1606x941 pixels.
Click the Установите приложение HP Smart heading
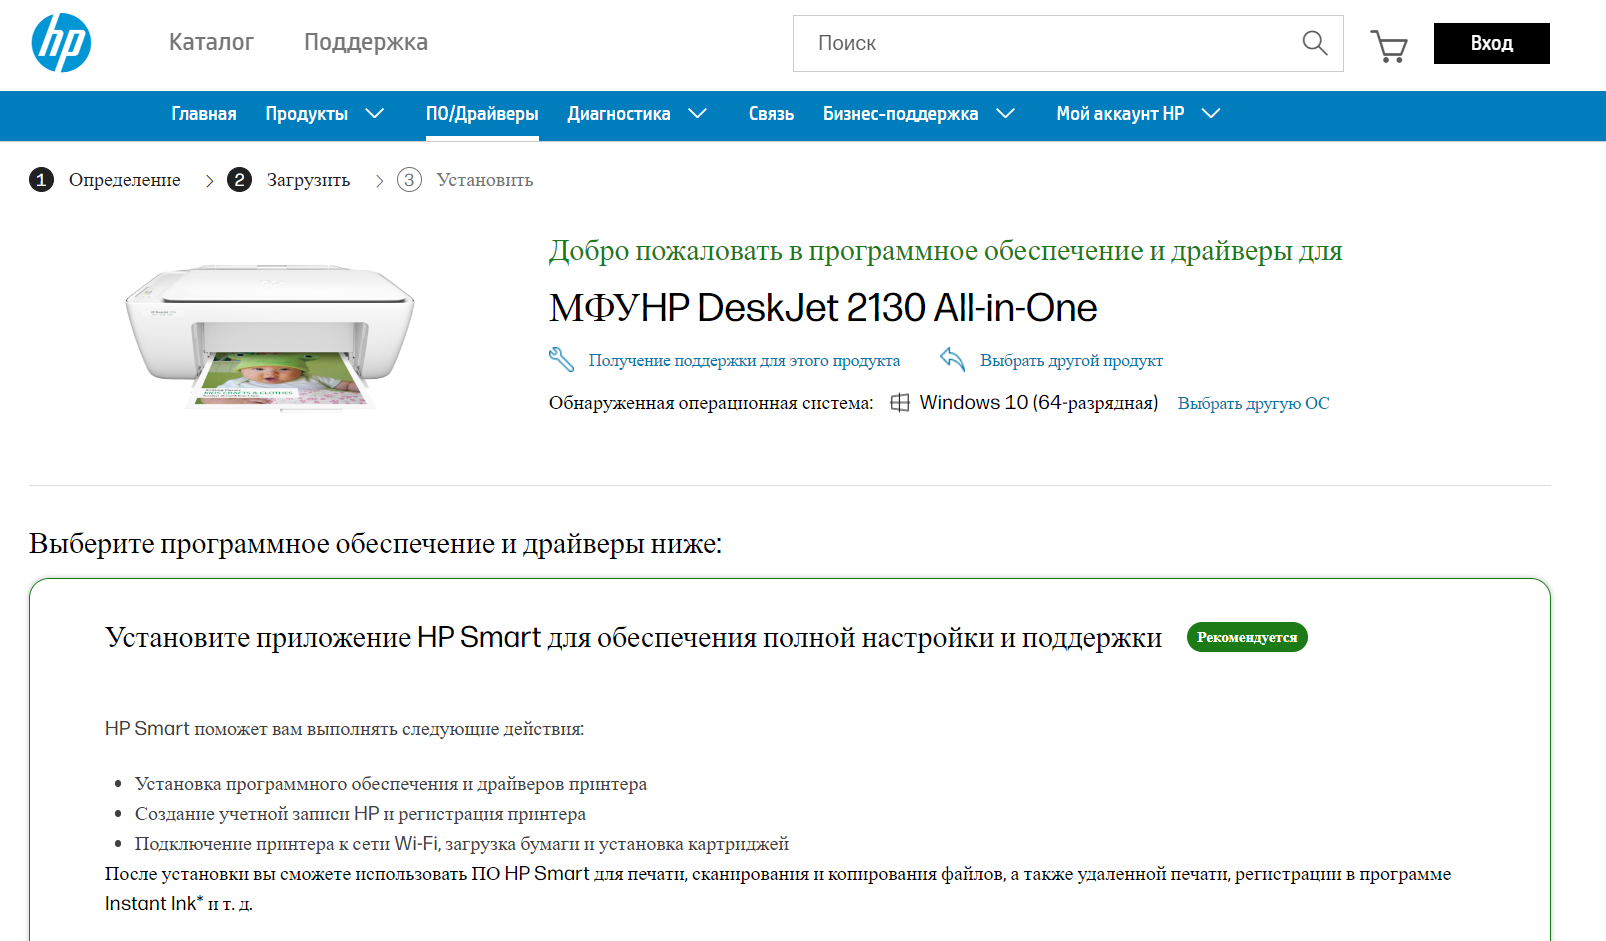(x=633, y=638)
